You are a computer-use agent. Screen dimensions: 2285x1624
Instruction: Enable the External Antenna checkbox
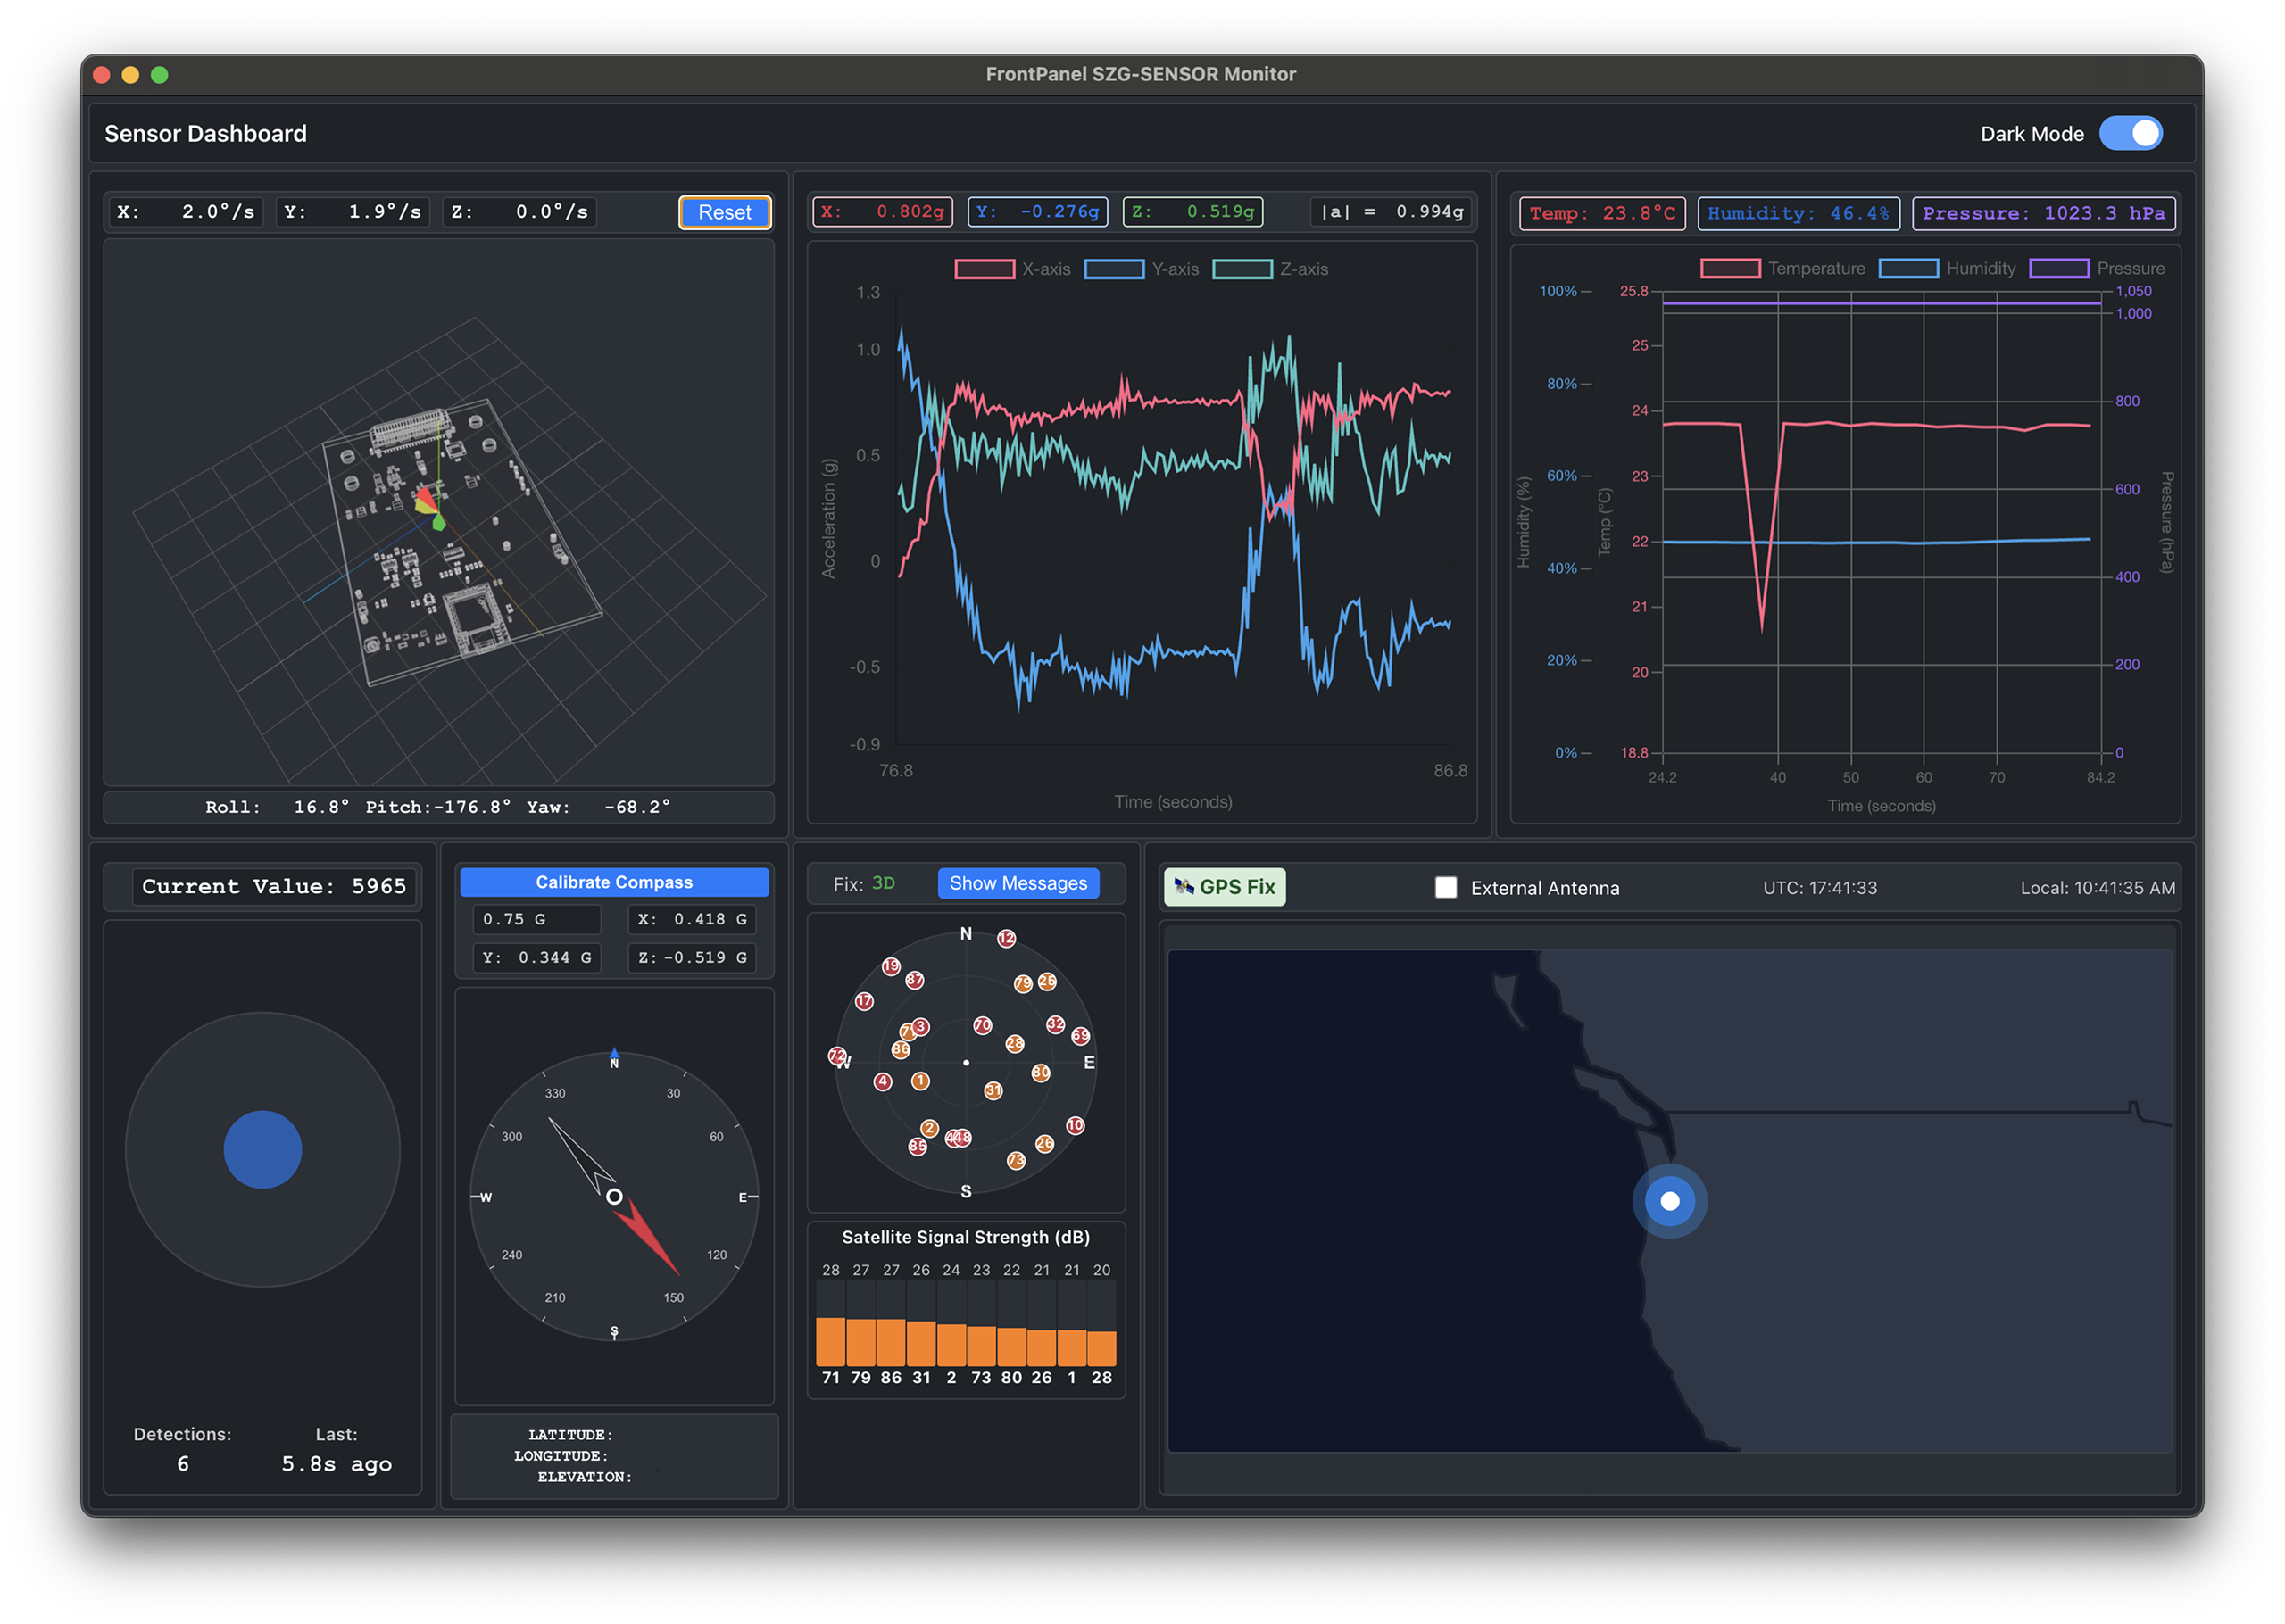pyautogui.click(x=1445, y=888)
